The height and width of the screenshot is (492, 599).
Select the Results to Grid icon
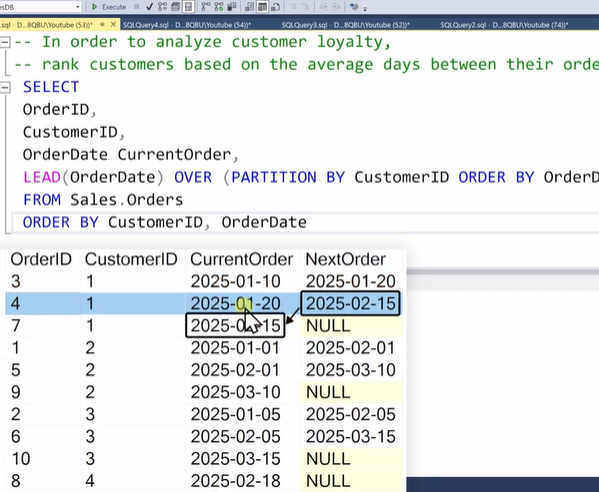coord(262,7)
